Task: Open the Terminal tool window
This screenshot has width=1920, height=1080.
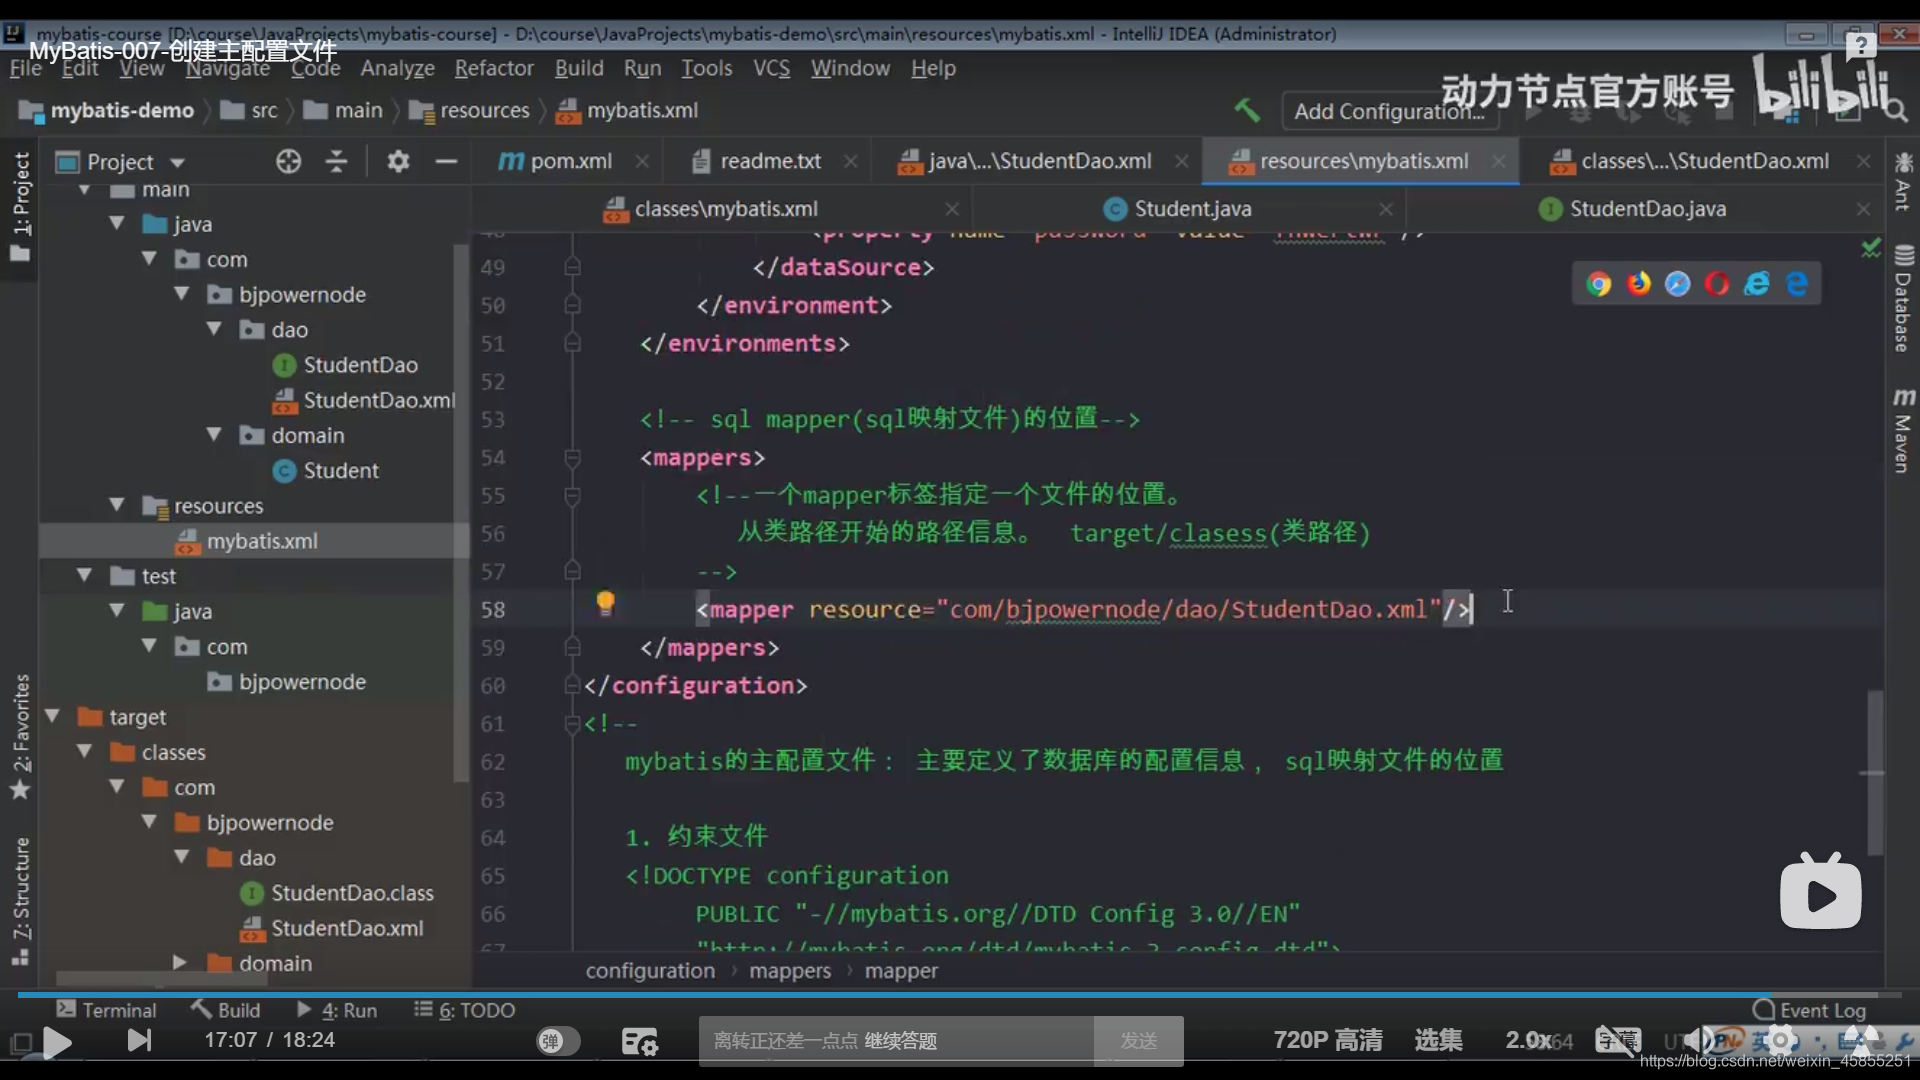Action: click(106, 1010)
